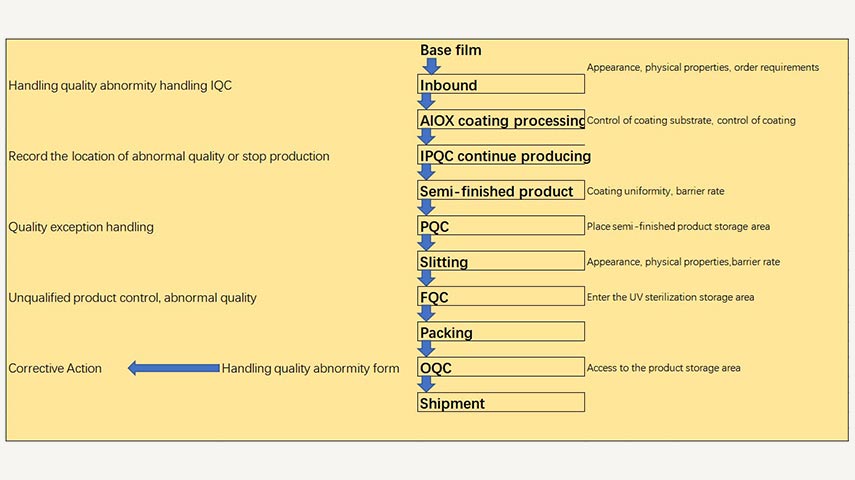
Task: Click the Slitting step box
Action: click(x=500, y=262)
